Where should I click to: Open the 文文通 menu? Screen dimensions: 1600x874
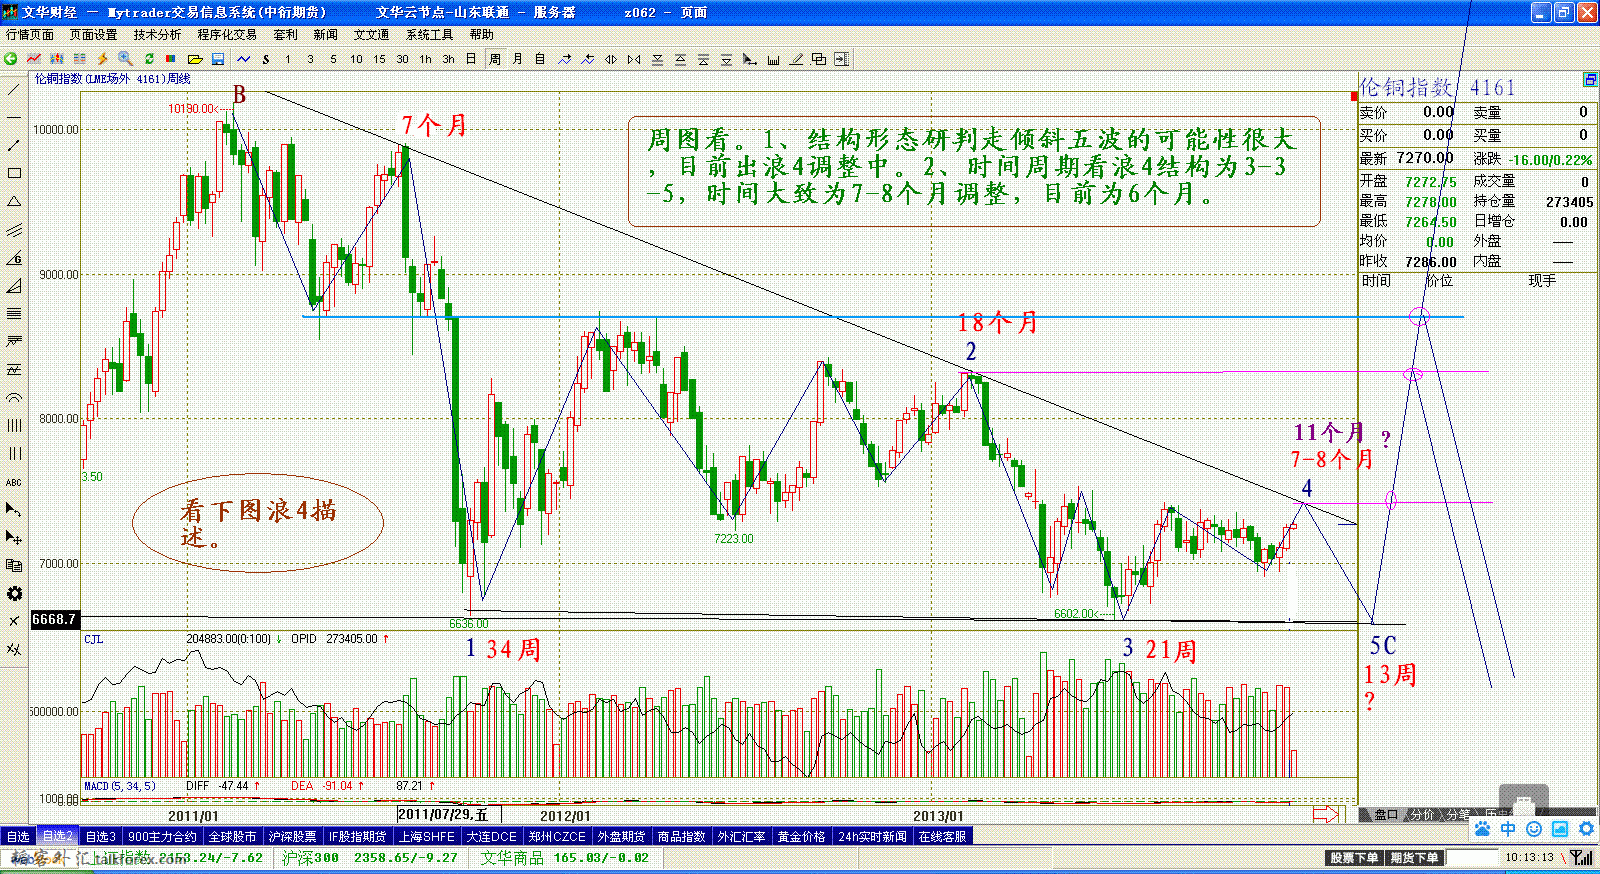point(371,34)
